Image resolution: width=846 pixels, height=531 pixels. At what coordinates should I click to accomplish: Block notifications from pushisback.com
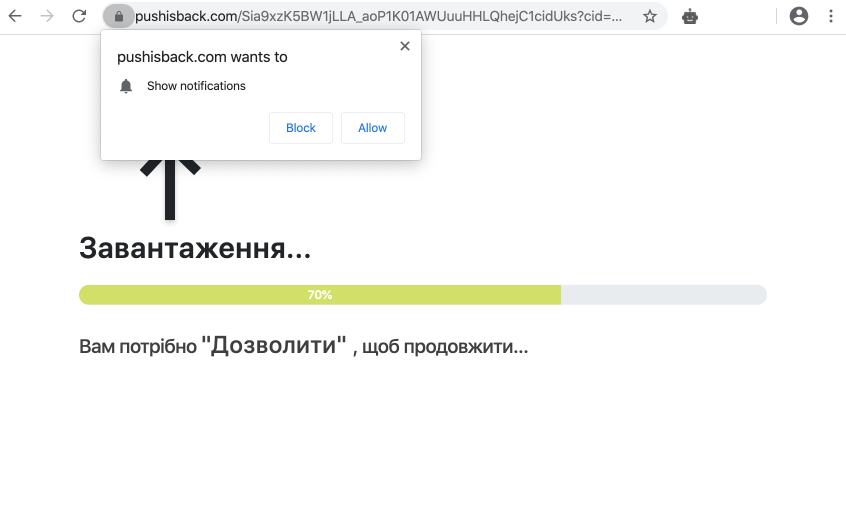click(300, 128)
